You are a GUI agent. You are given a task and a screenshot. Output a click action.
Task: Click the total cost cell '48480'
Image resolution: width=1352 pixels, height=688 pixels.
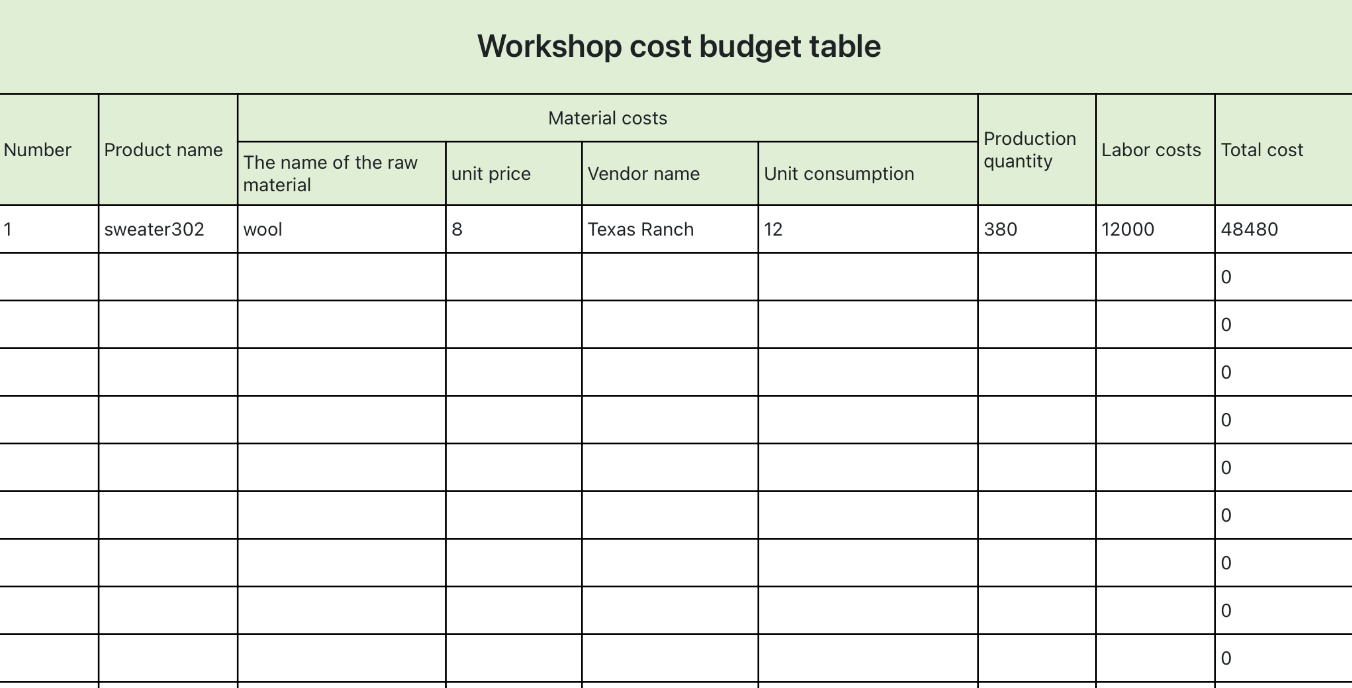(x=1283, y=229)
